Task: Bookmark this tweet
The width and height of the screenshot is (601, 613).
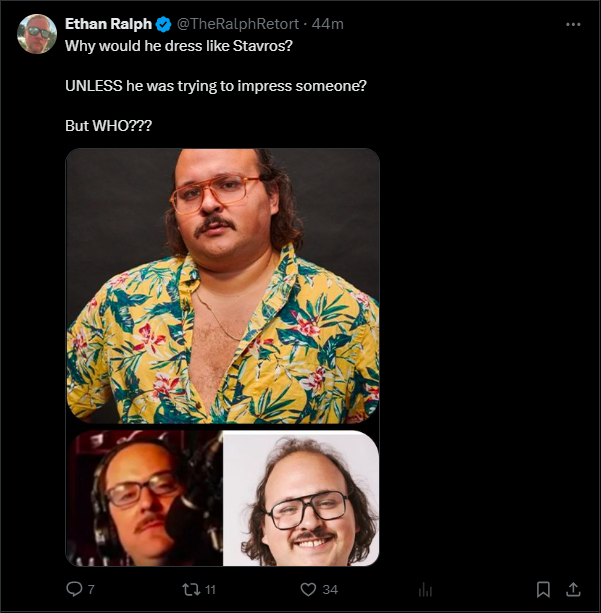Action: [x=543, y=589]
